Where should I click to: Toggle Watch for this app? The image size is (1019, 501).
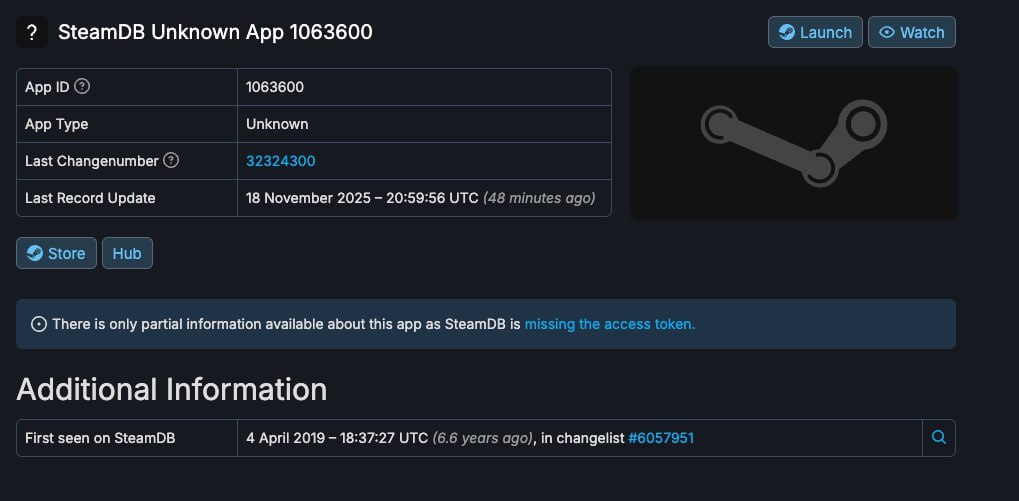[x=911, y=32]
